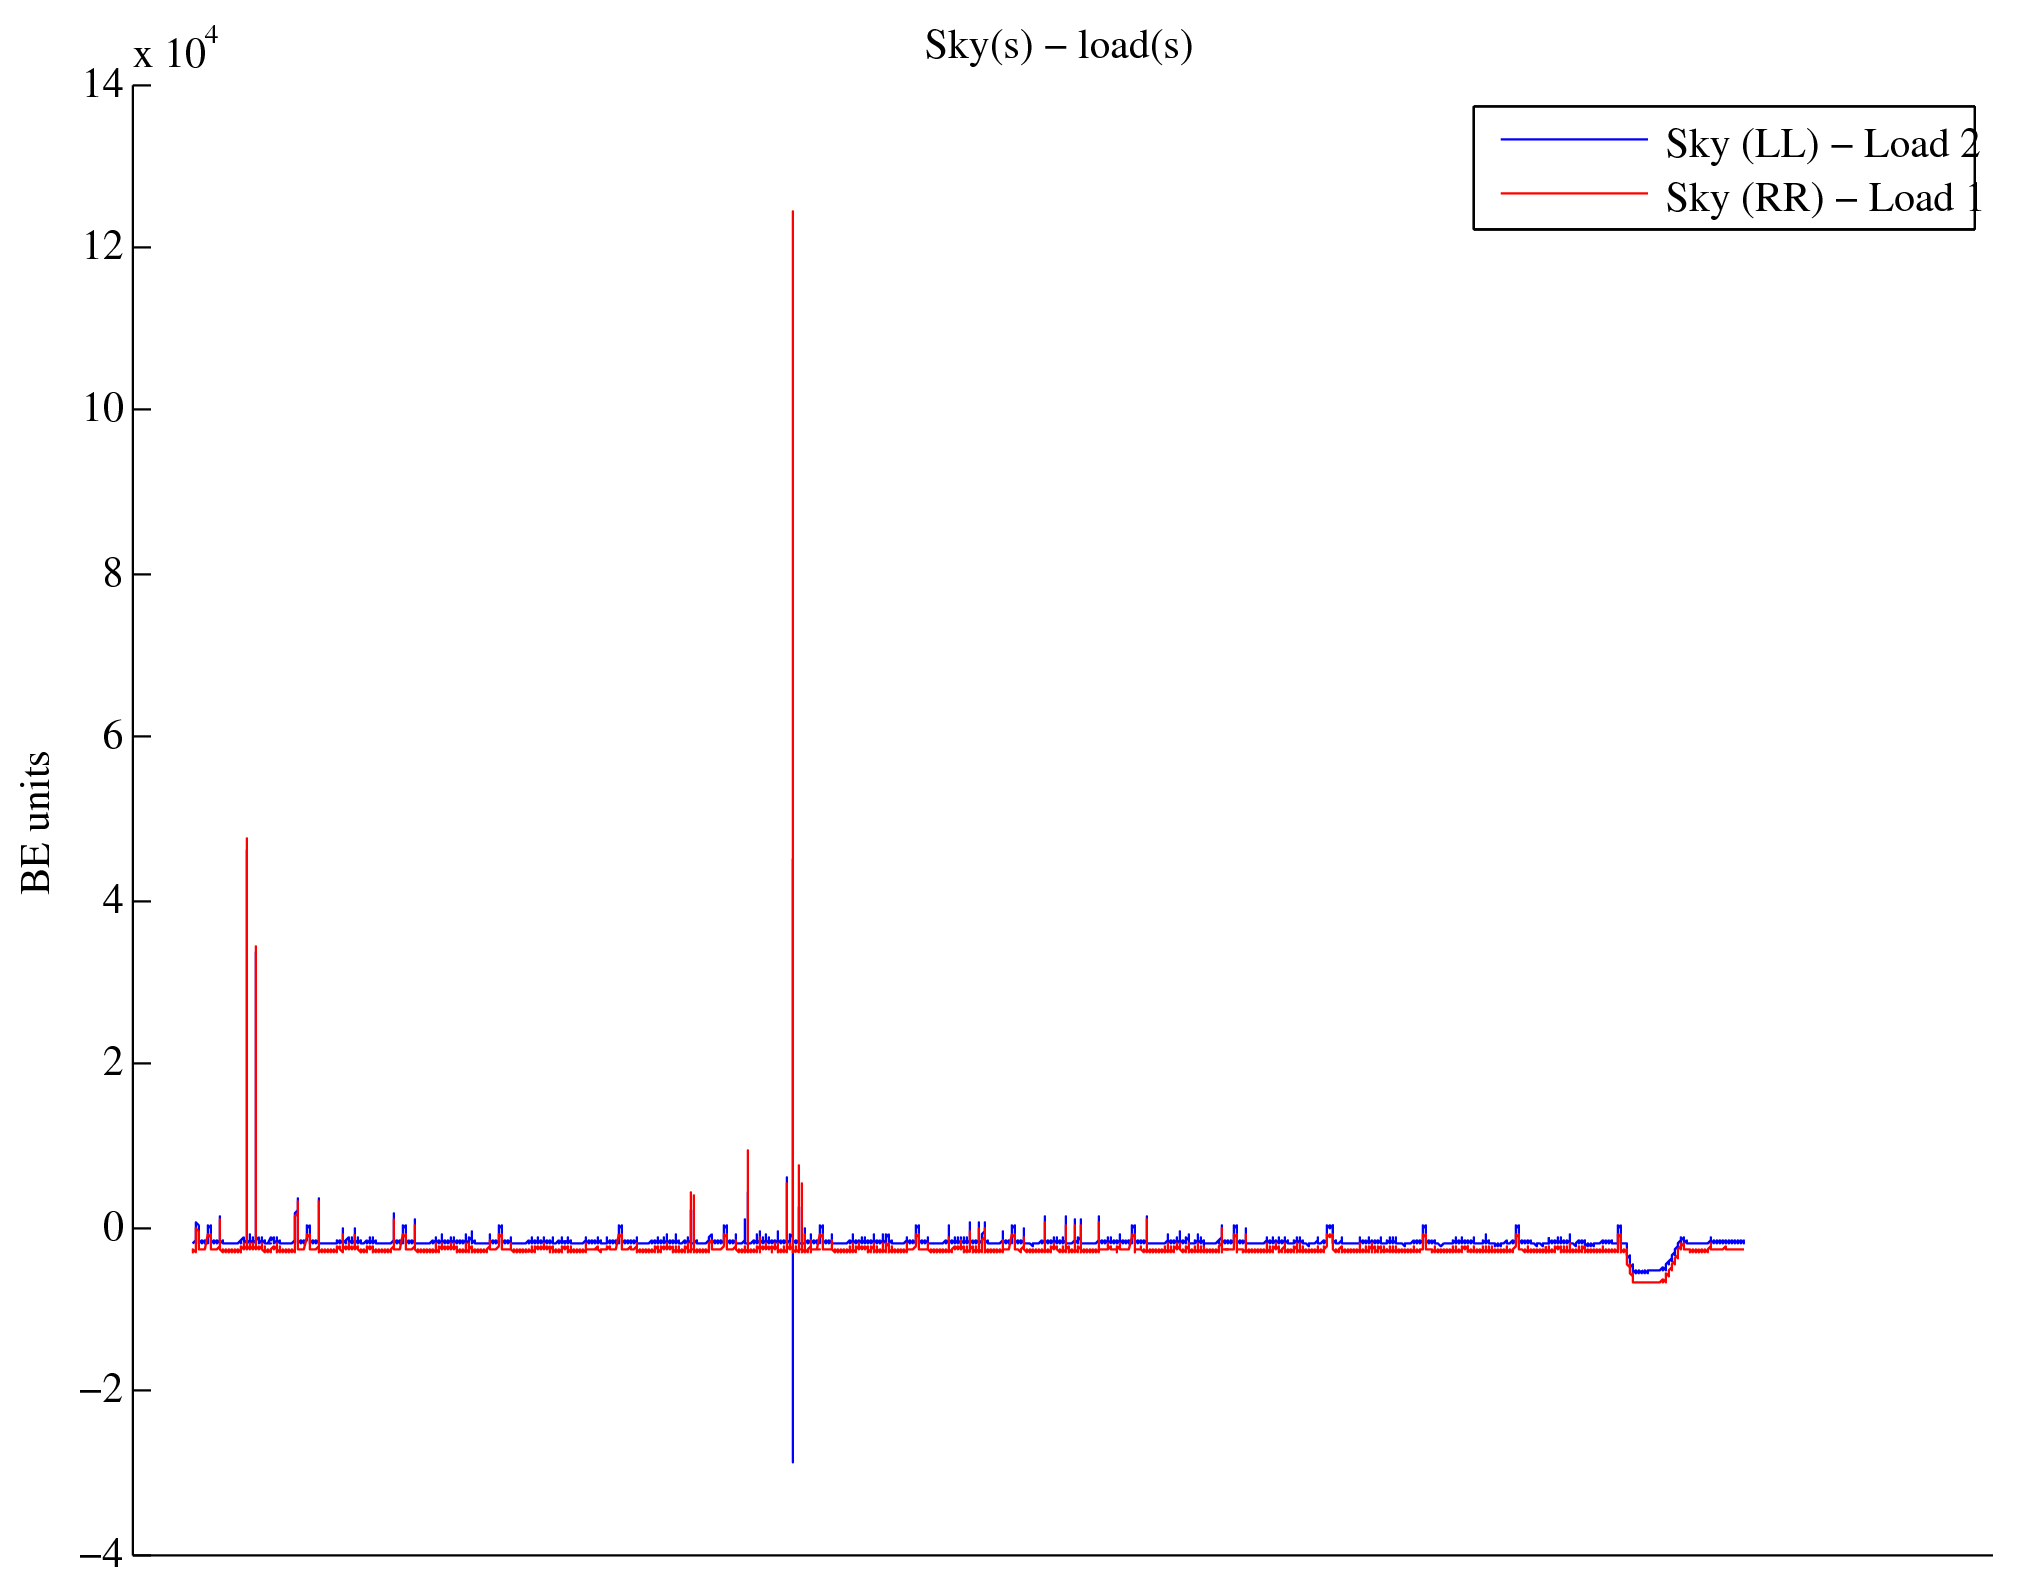Click the y-axis tick label 12
The height and width of the screenshot is (1592, 2021).
(103, 246)
